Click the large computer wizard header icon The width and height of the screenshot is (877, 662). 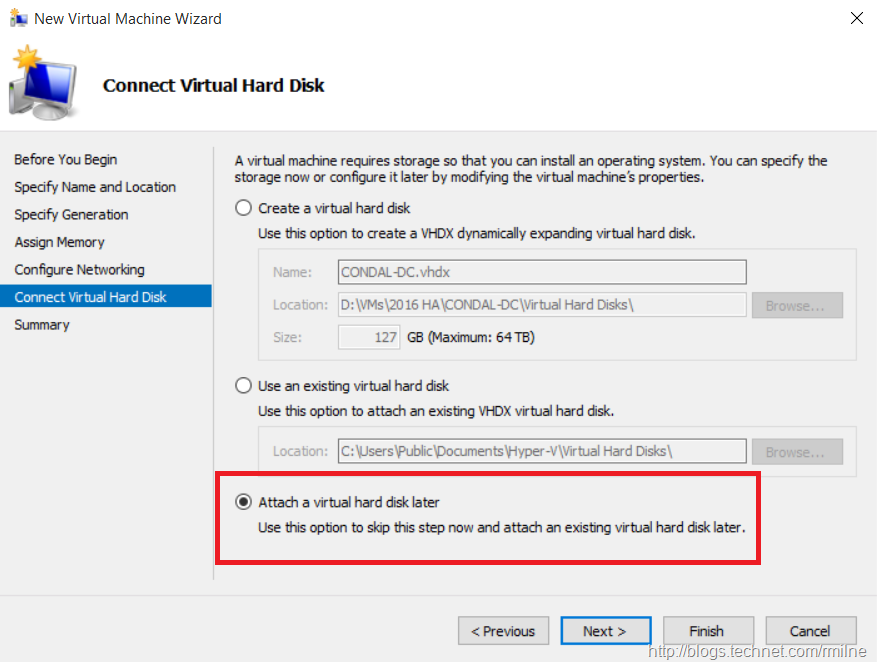(42, 86)
